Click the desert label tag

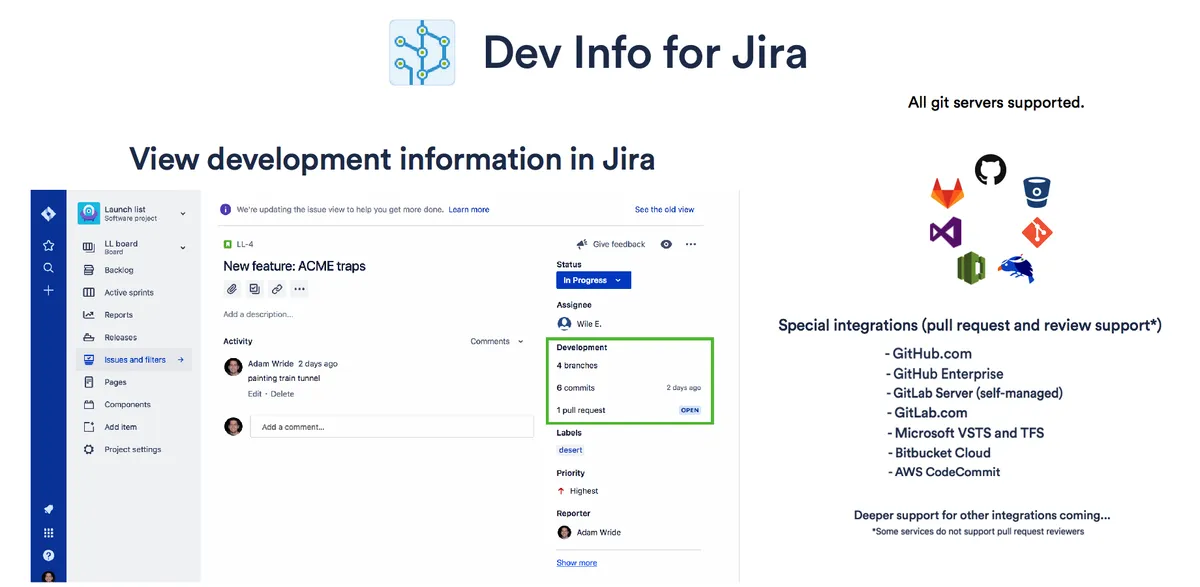click(x=570, y=450)
